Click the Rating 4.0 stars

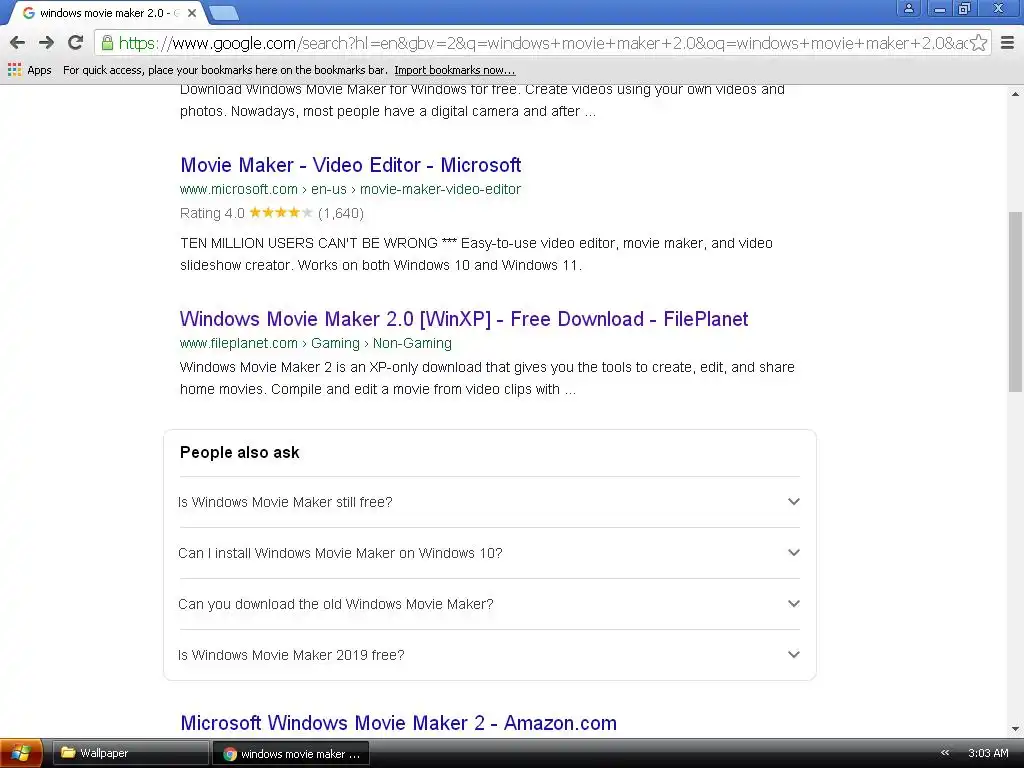click(281, 213)
